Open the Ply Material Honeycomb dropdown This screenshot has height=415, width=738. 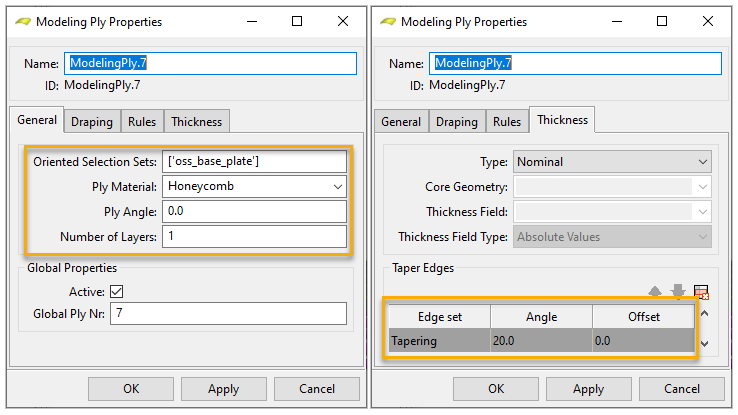(x=255, y=186)
